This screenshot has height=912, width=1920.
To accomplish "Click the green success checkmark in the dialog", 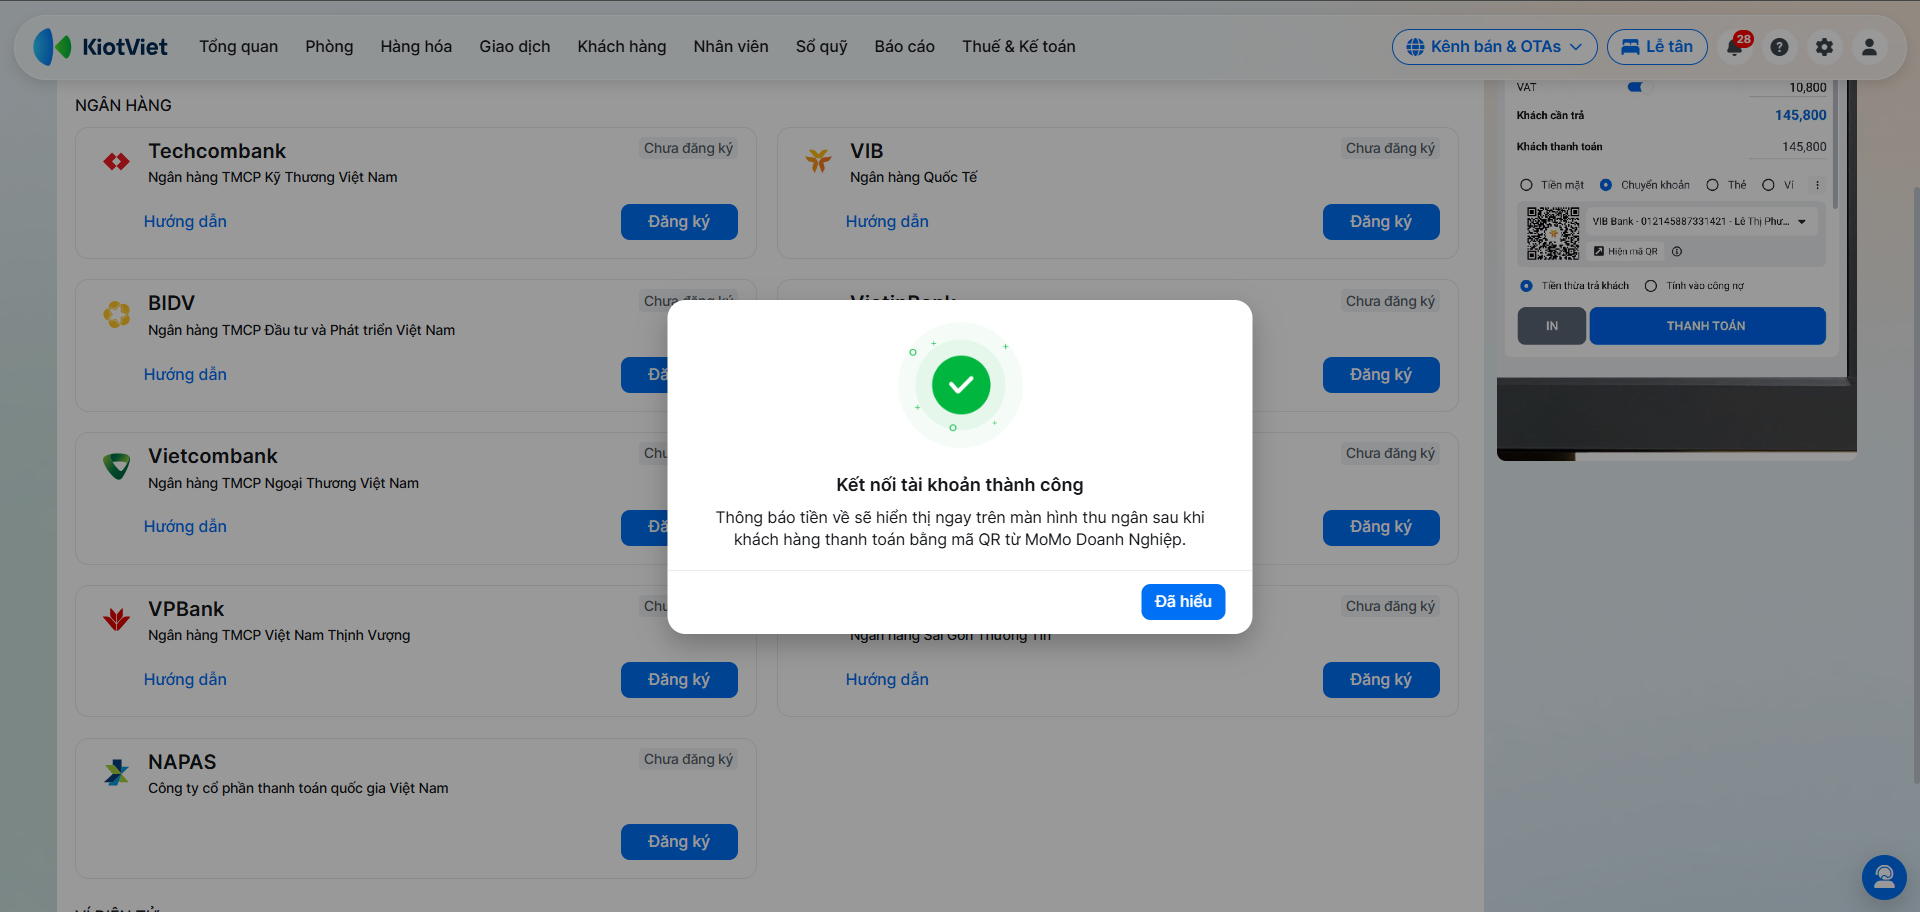I will 961,385.
